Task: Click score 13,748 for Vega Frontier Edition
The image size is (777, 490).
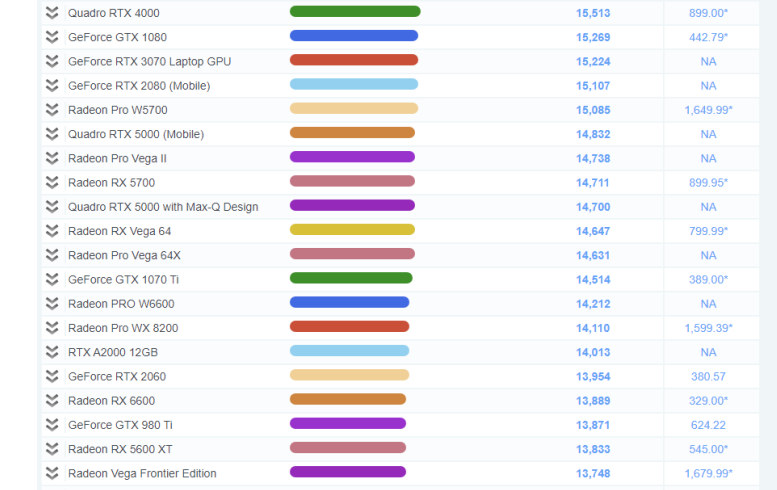Action: pyautogui.click(x=593, y=474)
